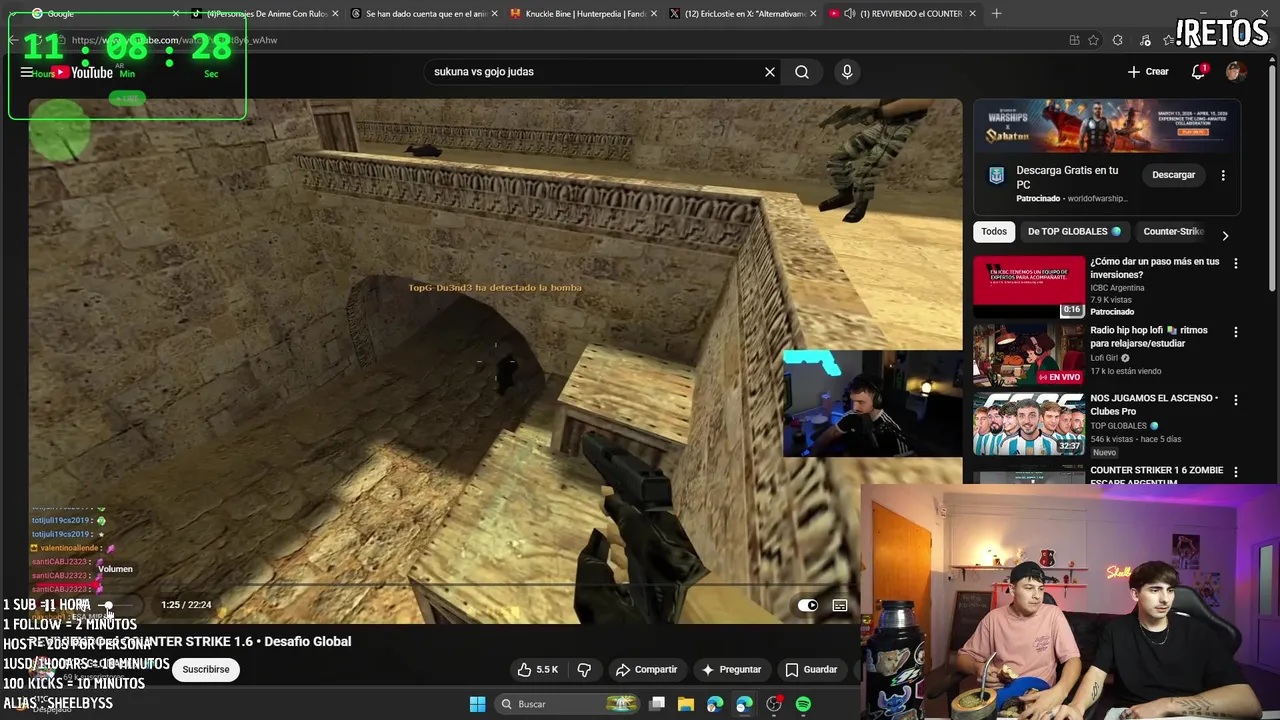Select the Todos filter chip

tap(994, 231)
